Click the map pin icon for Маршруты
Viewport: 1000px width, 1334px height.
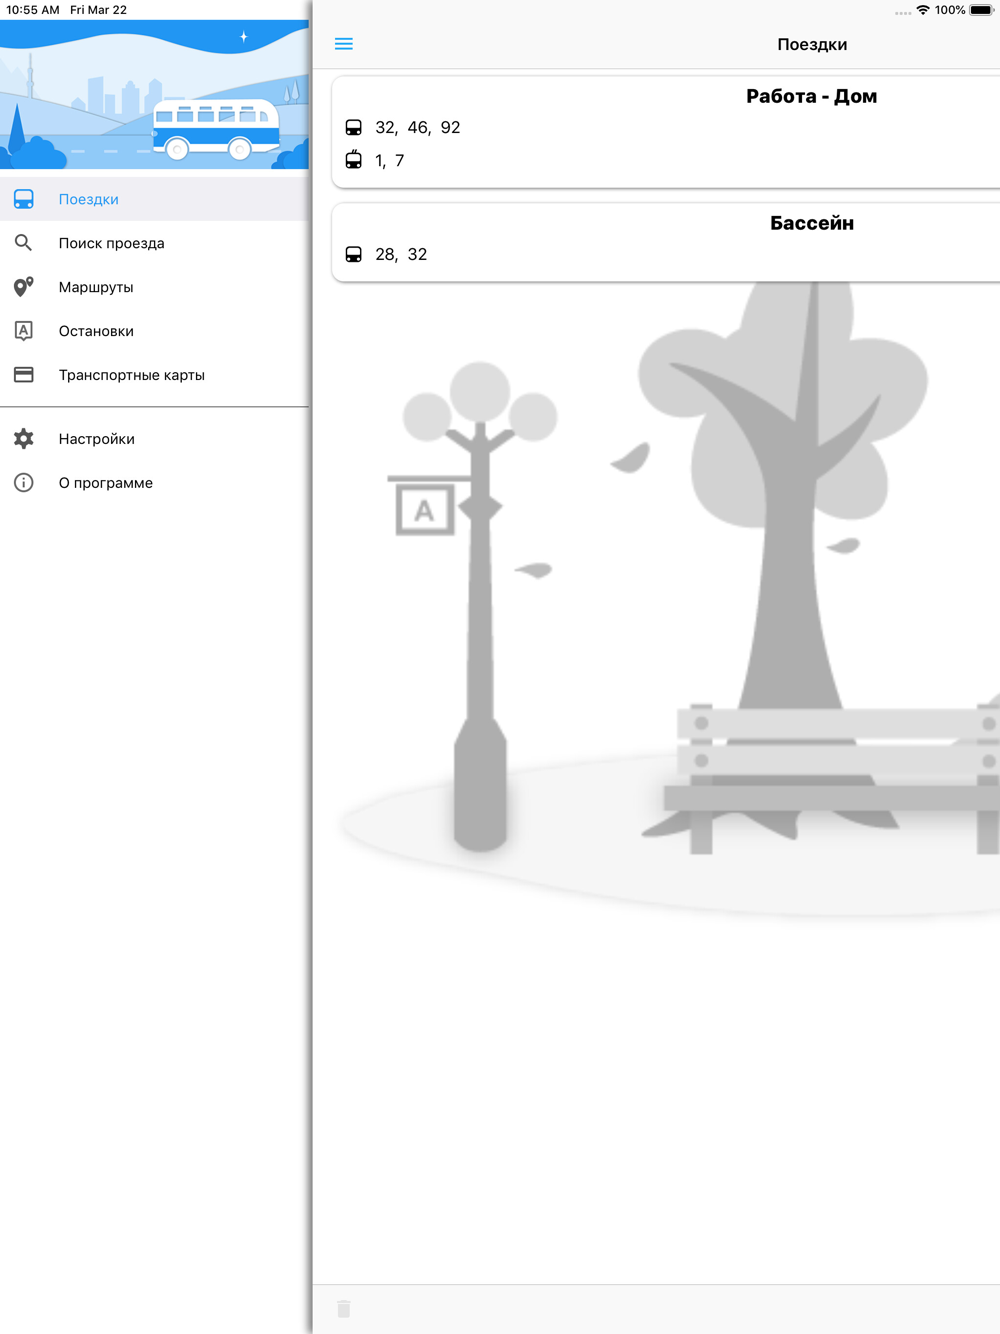click(24, 287)
